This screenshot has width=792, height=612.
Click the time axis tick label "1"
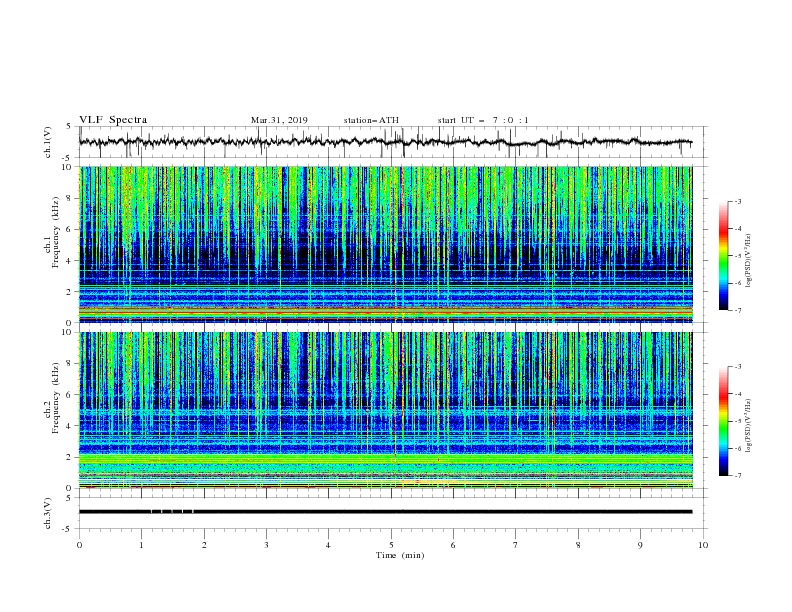coord(141,545)
